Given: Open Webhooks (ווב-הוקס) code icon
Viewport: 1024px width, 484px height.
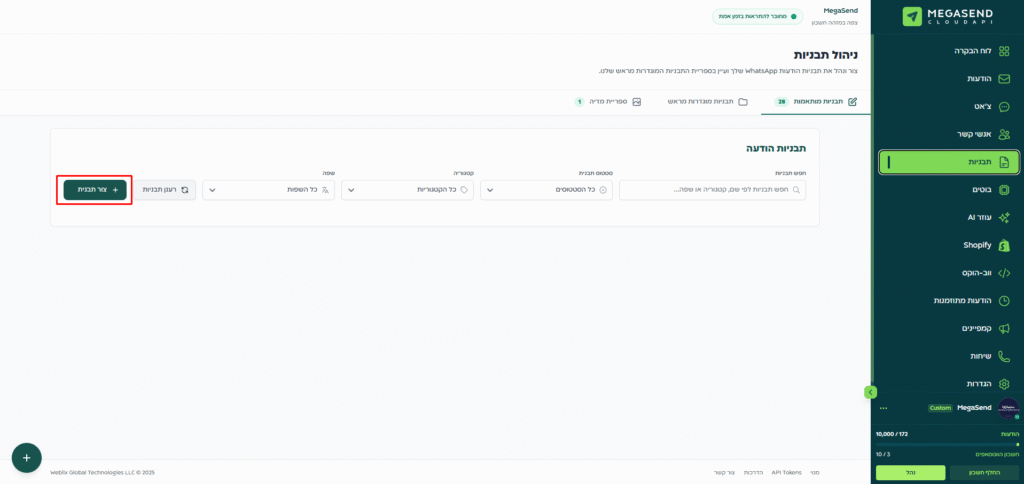Looking at the screenshot, I should pos(1004,272).
